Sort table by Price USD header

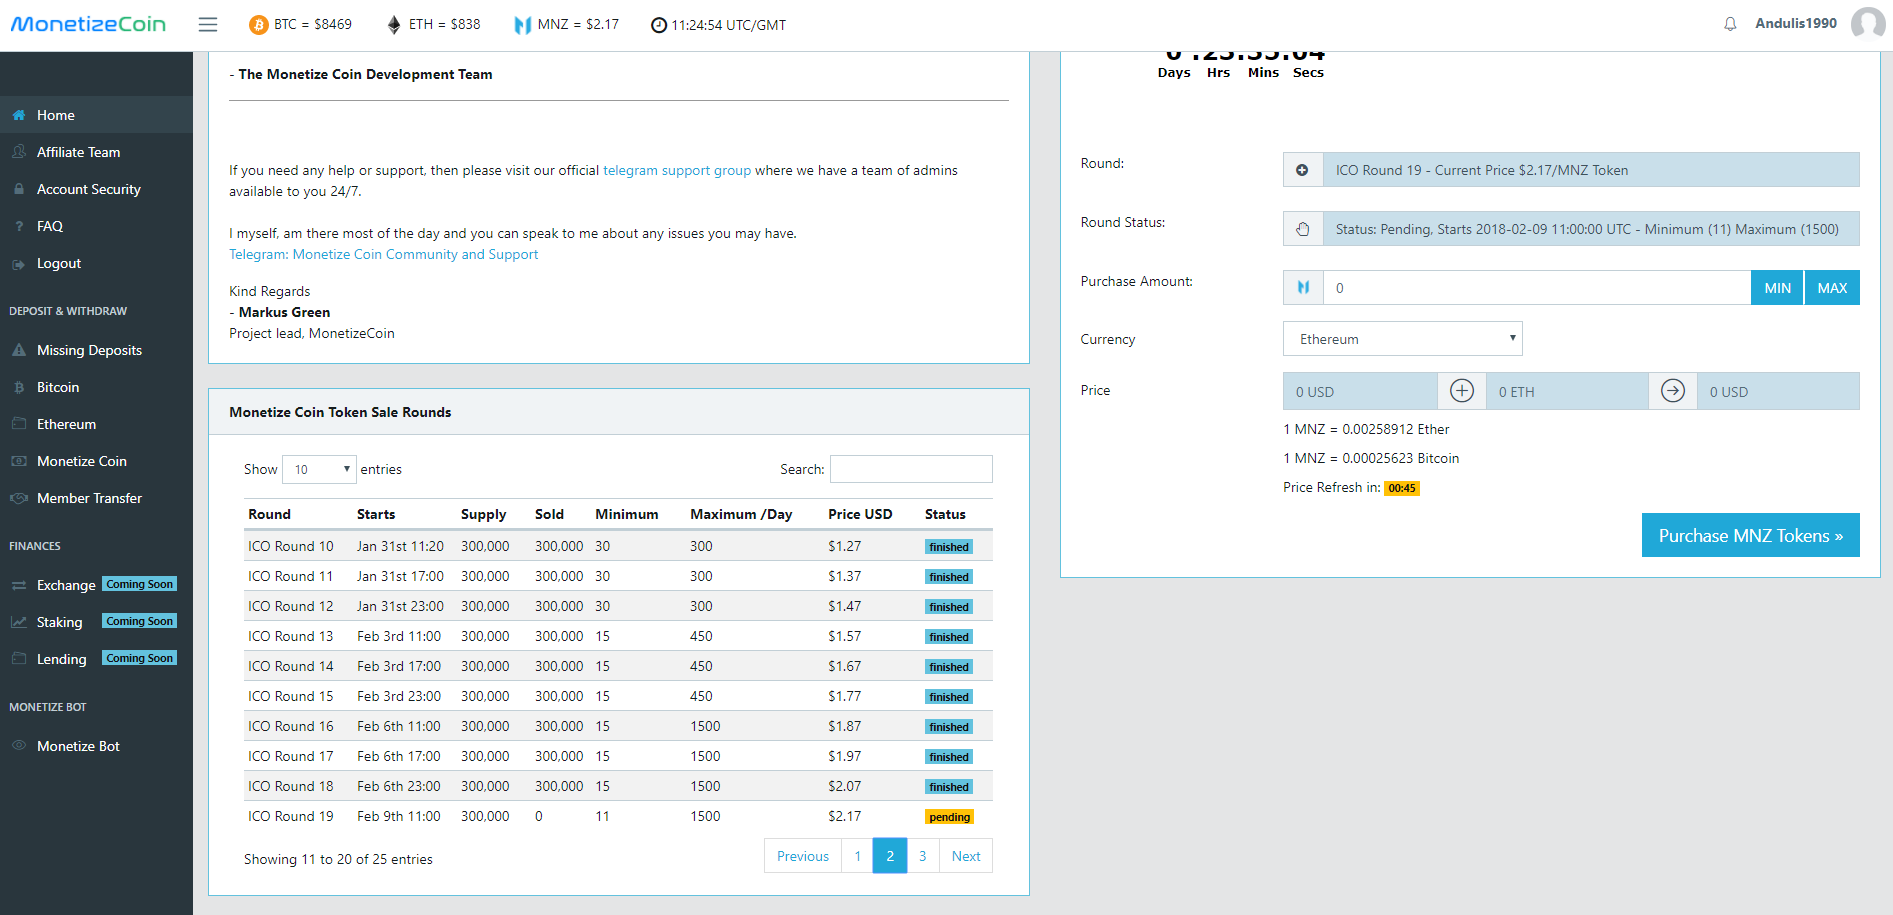pyautogui.click(x=860, y=514)
